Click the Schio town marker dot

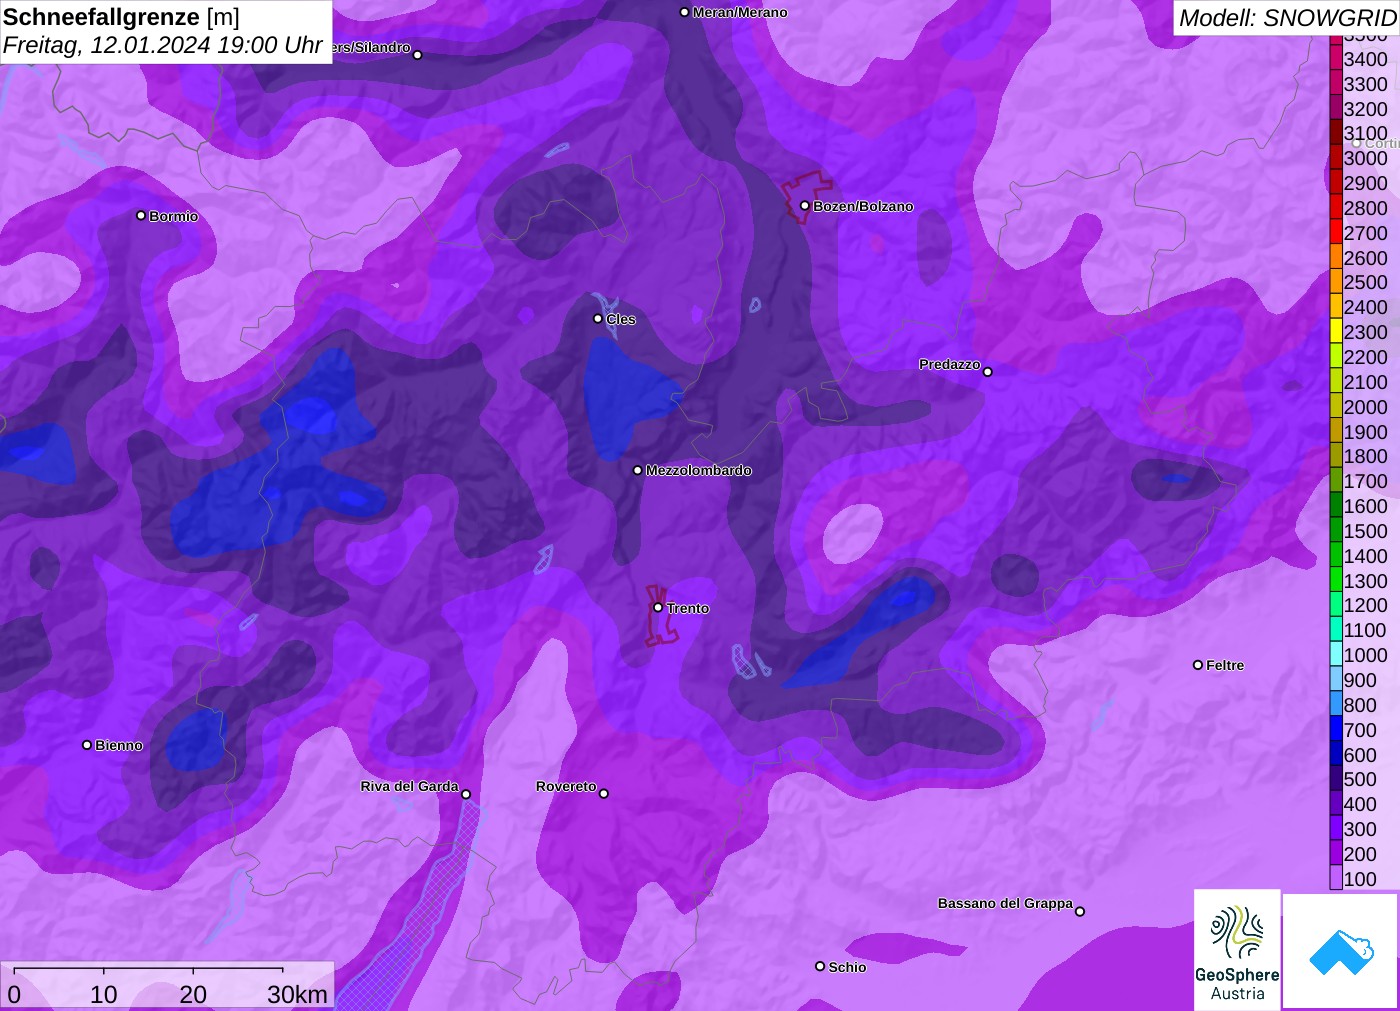[x=820, y=966]
